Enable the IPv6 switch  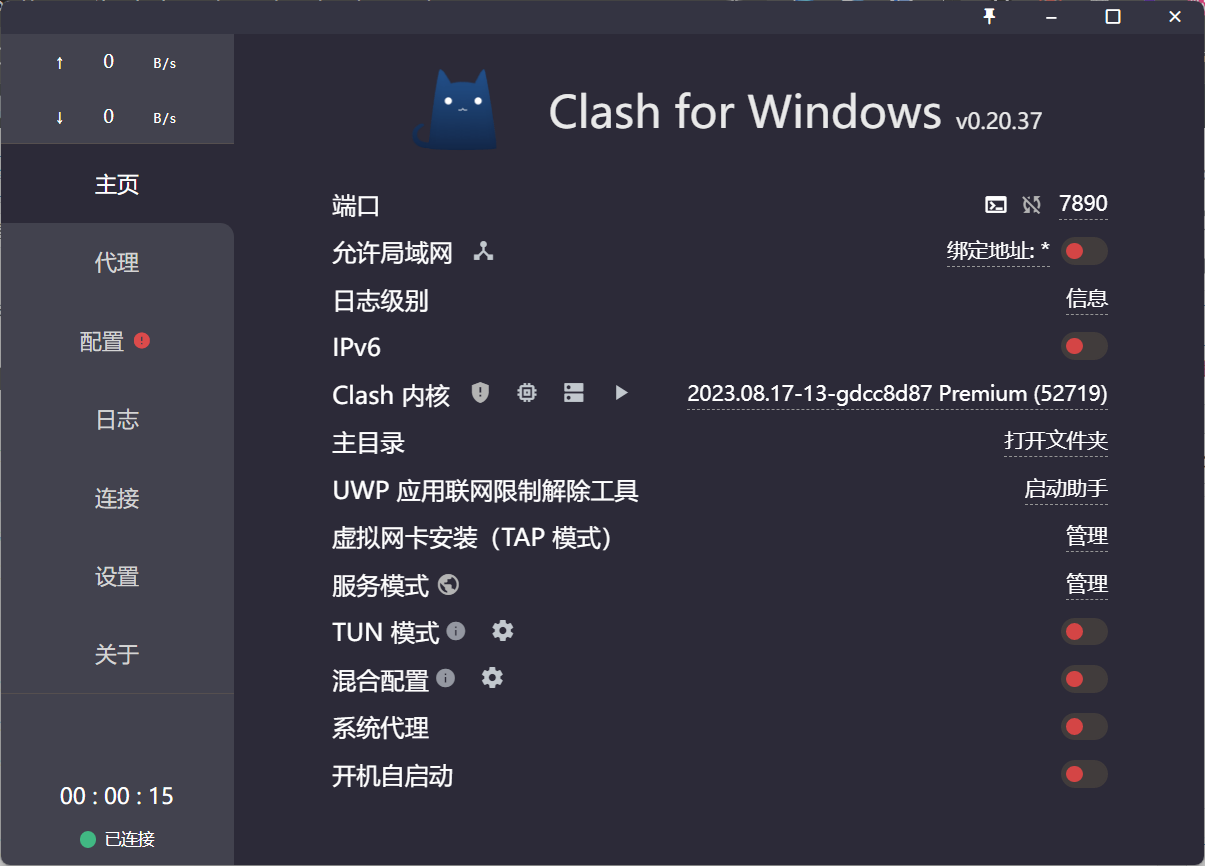(1084, 347)
